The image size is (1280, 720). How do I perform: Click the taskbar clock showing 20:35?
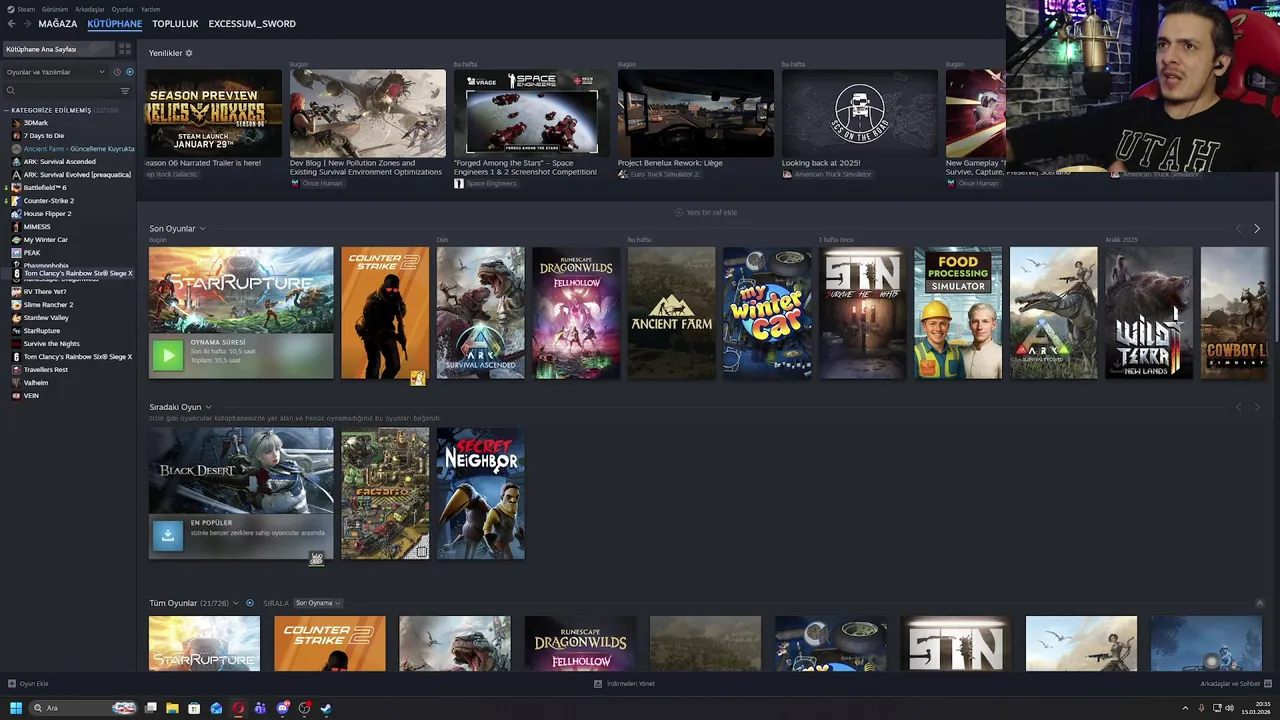pos(1256,708)
